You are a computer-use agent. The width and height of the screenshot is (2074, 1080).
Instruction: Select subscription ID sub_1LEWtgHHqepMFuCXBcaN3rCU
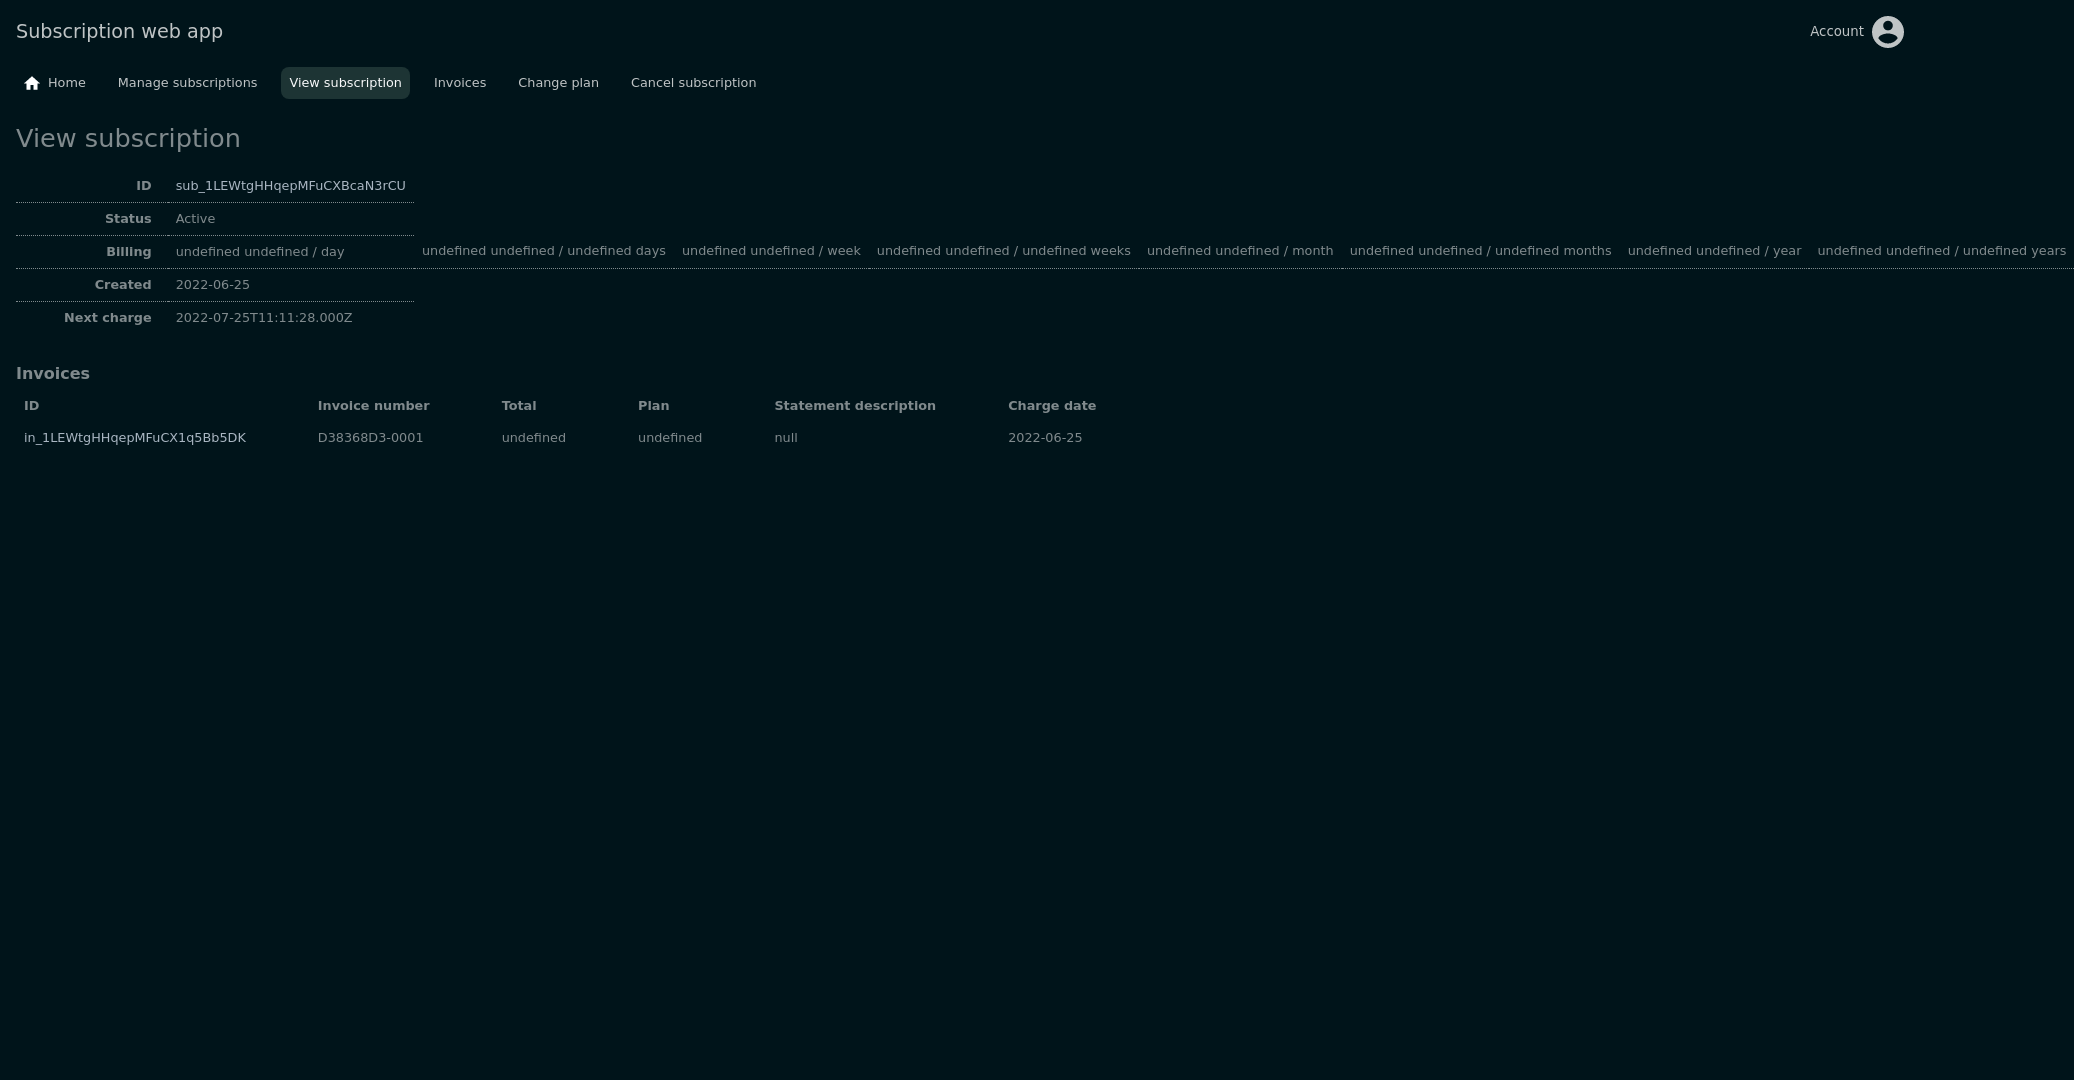pos(290,186)
